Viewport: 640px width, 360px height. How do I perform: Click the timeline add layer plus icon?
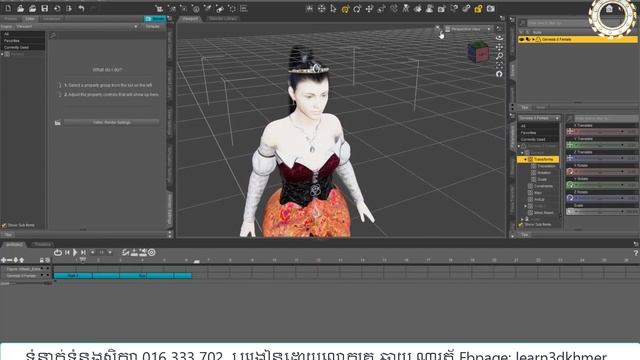pos(4,260)
